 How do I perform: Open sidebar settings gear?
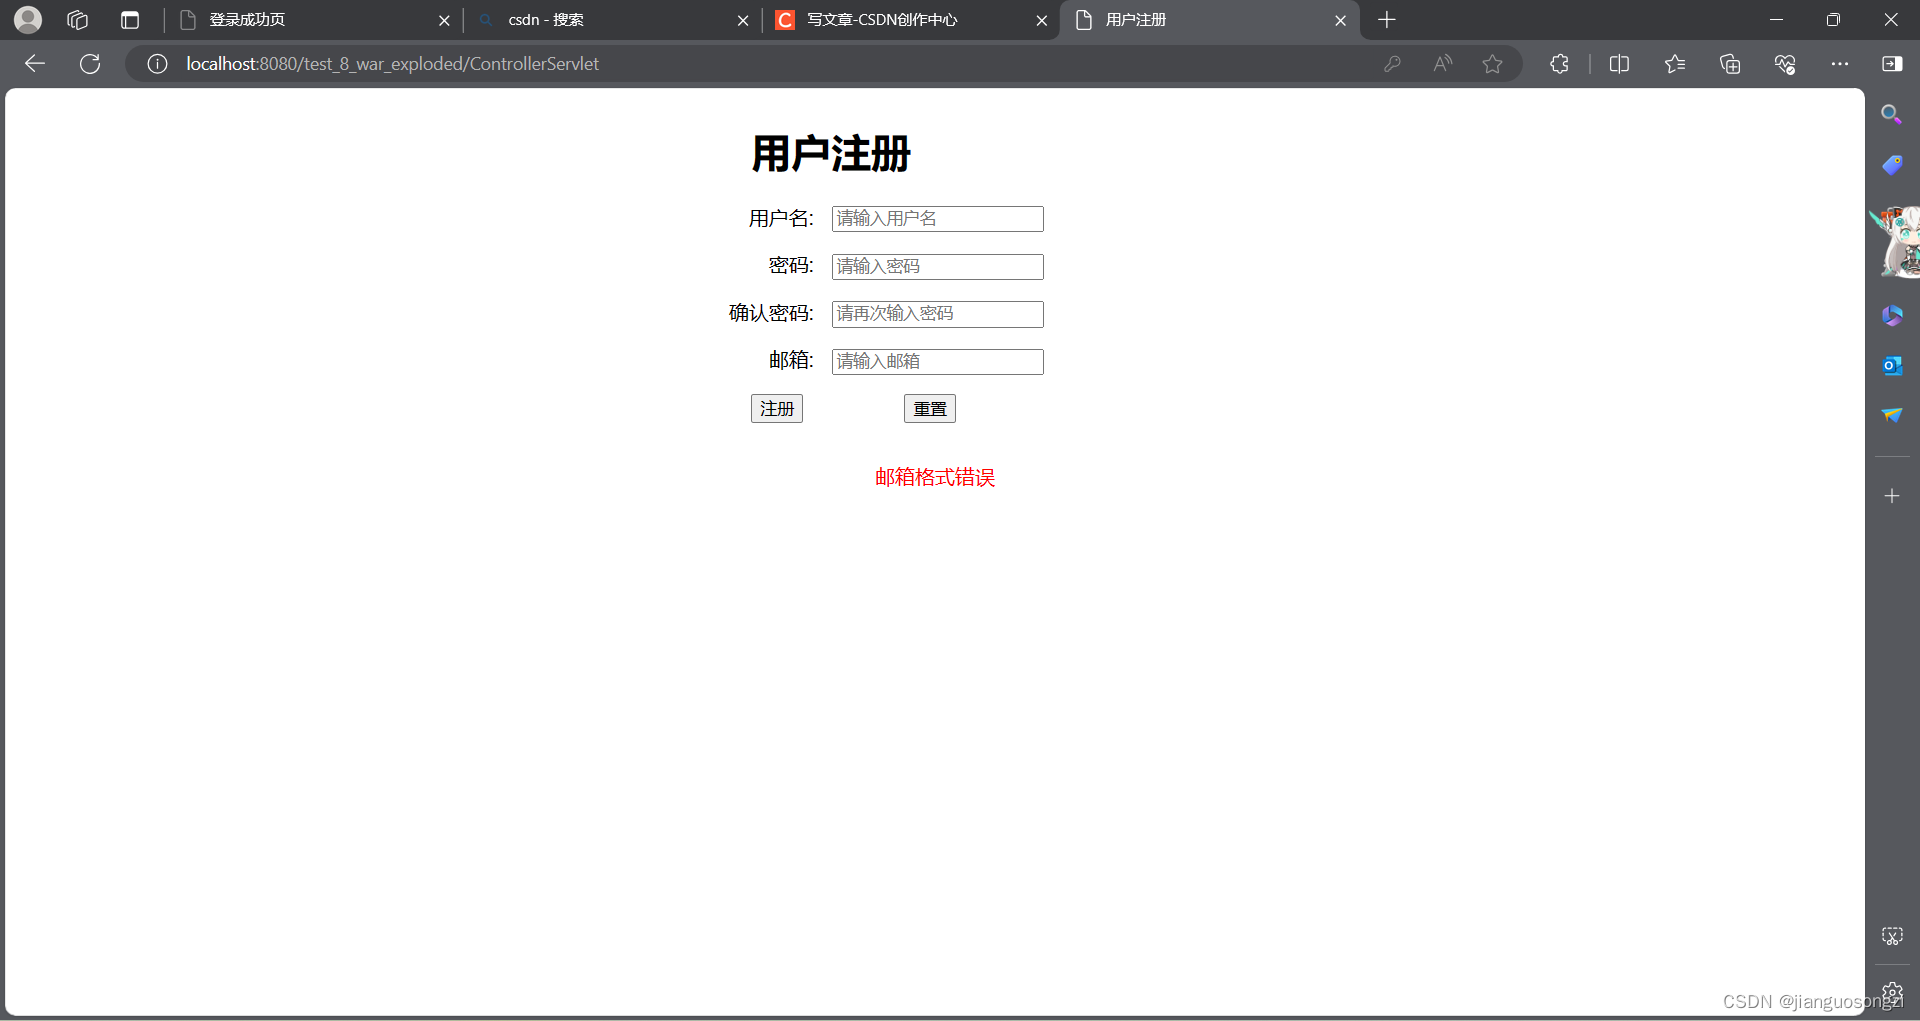(x=1892, y=993)
